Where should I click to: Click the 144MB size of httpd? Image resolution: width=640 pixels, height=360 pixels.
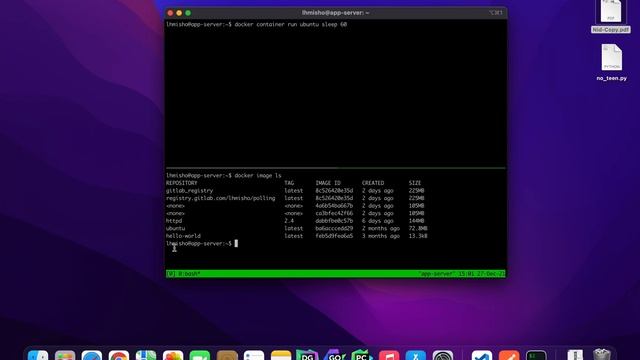(416, 221)
